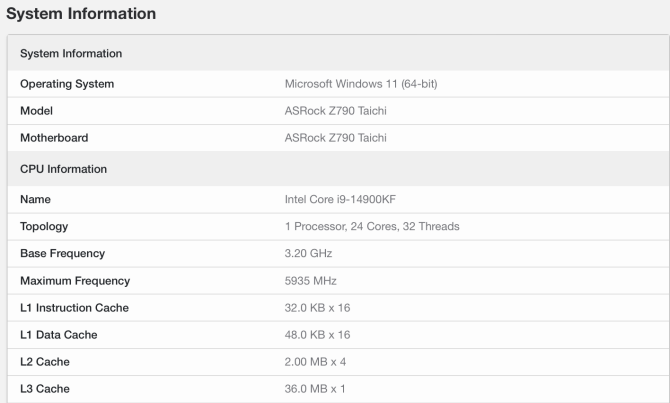
Task: Select ASRock Z790 Taichi in the Motherboard row
Action: coord(335,138)
